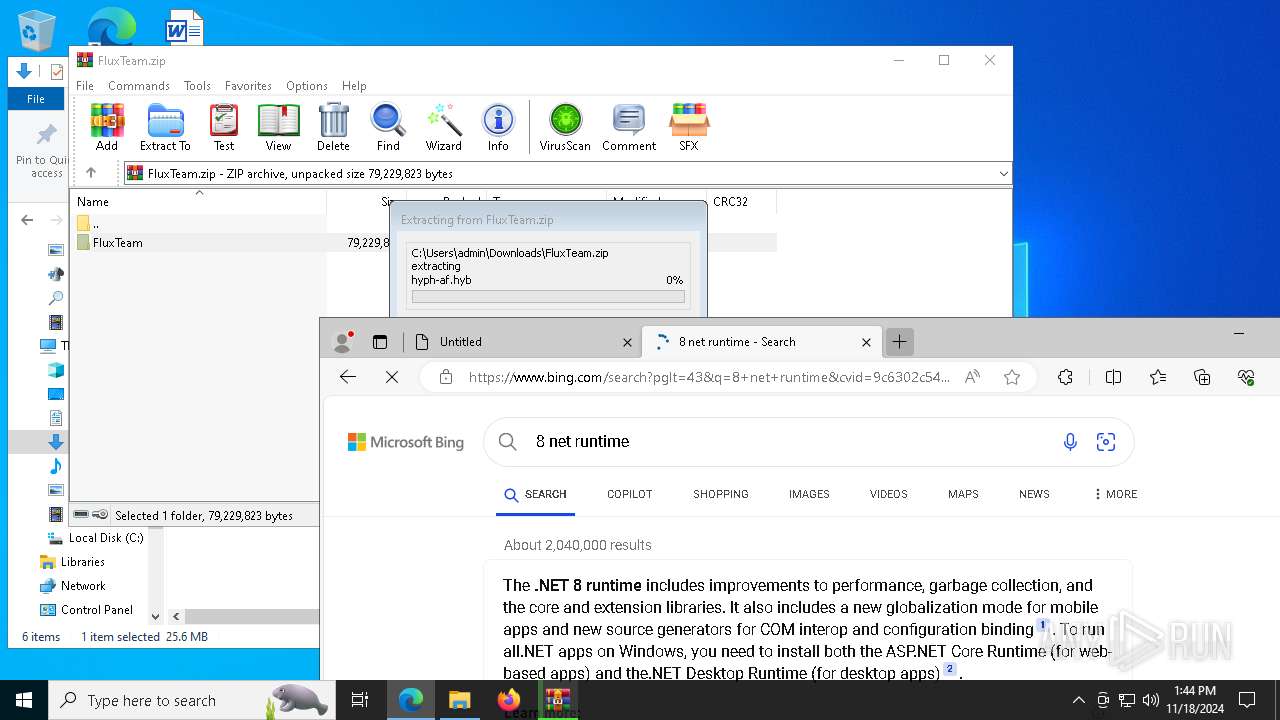Click the Microsoft Bing logo
Image resolution: width=1280 pixels, height=720 pixels.
coord(405,442)
